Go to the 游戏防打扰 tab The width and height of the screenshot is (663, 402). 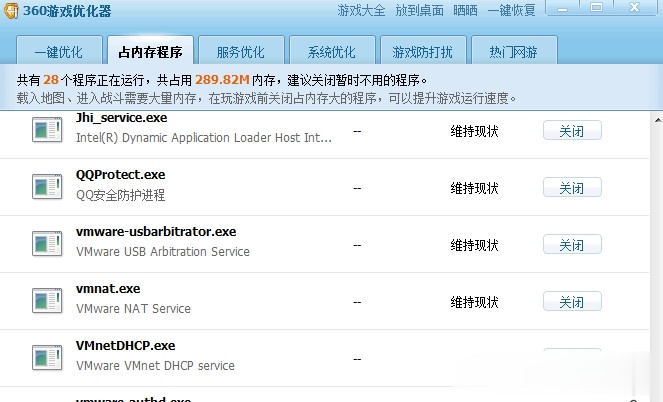pos(423,52)
